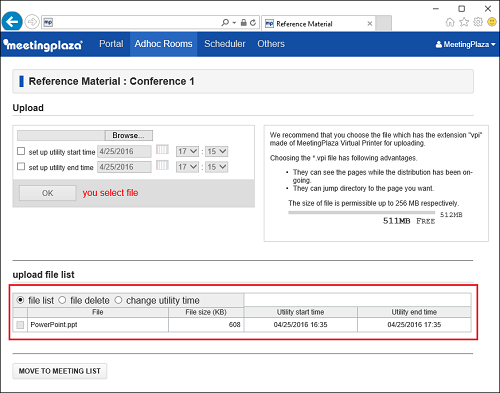This screenshot has height=393, width=500.
Task: Click the favorites star icon
Action: [x=464, y=22]
